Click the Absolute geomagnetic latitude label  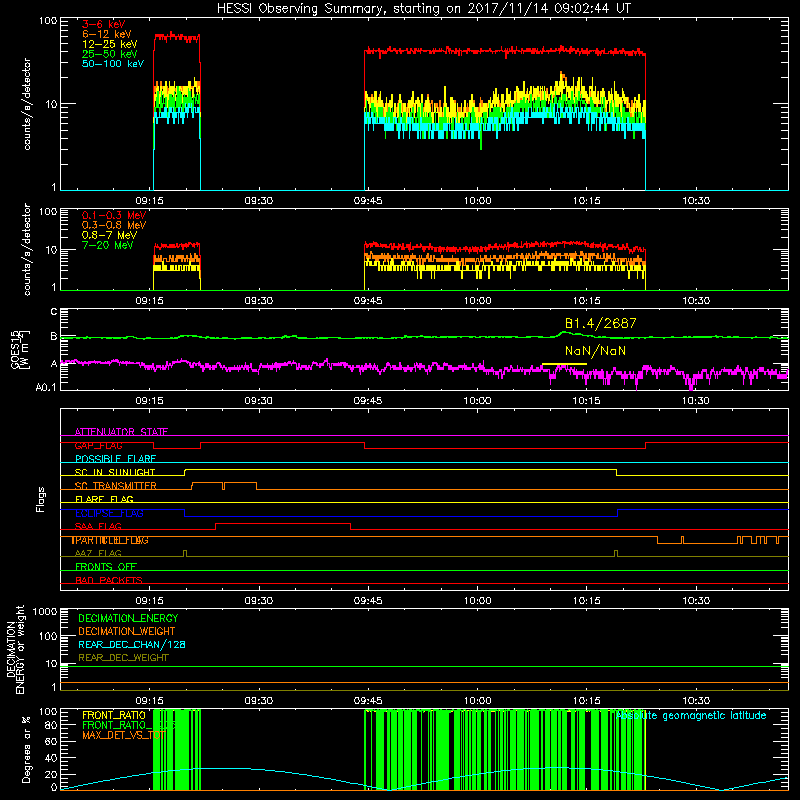pyautogui.click(x=691, y=715)
